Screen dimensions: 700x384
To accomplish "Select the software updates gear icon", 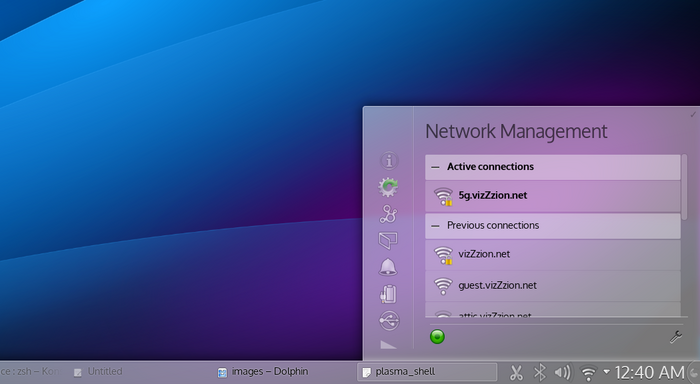I will point(388,187).
